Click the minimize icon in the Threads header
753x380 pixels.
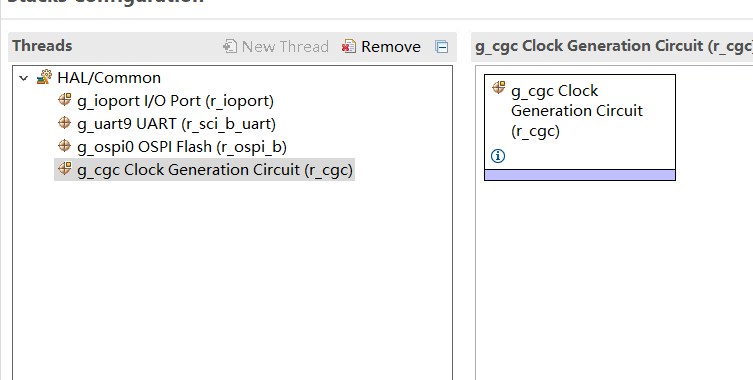442,47
